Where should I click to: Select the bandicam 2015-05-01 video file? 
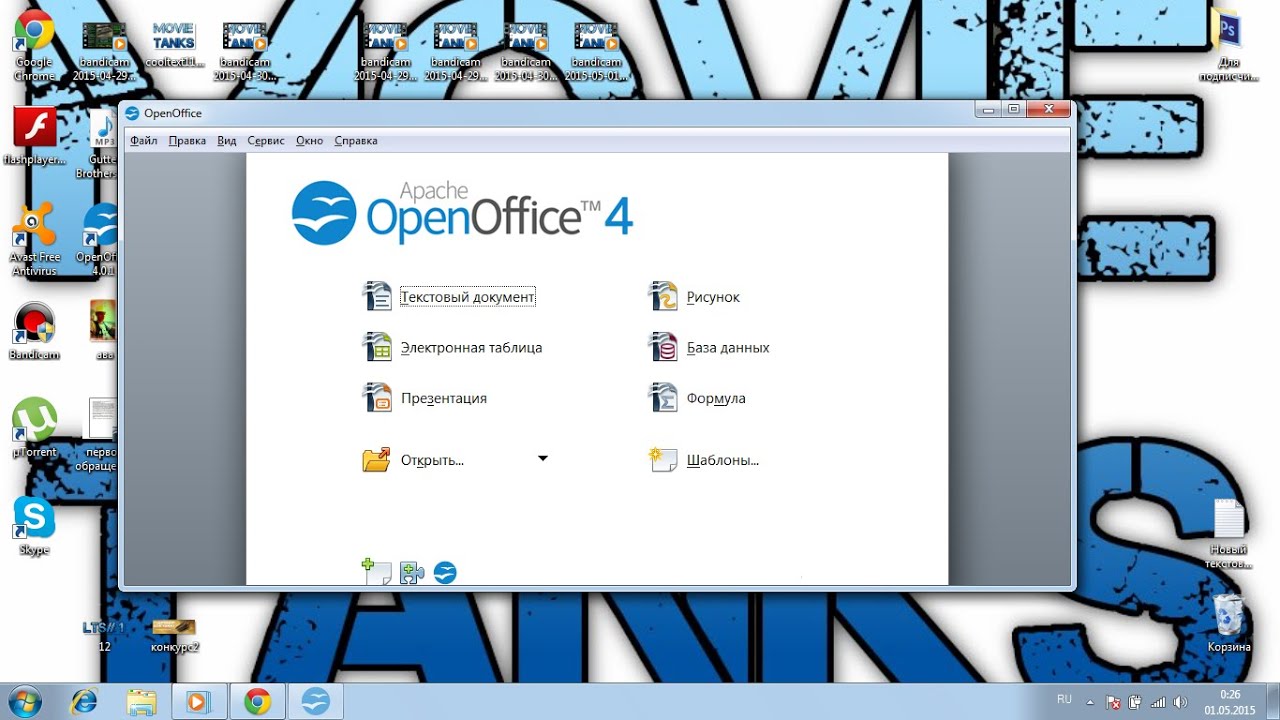596,52
